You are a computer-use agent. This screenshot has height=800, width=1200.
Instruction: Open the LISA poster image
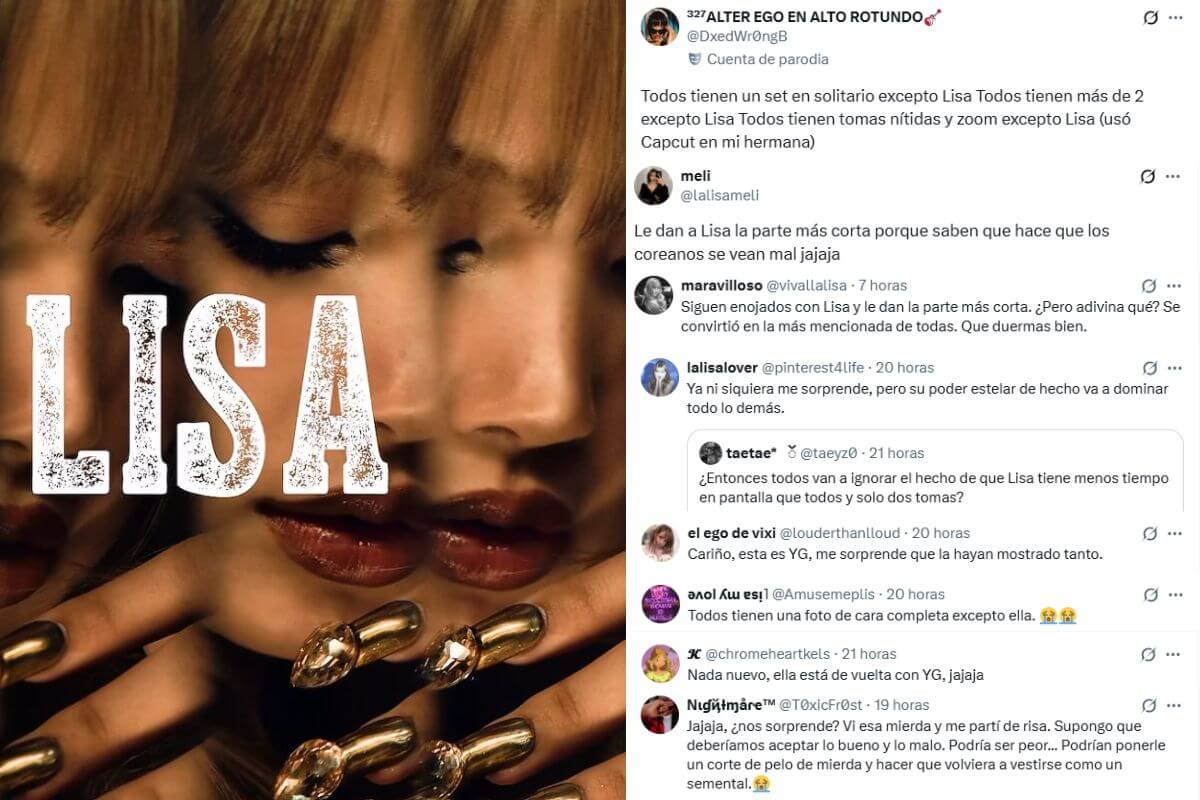312,400
